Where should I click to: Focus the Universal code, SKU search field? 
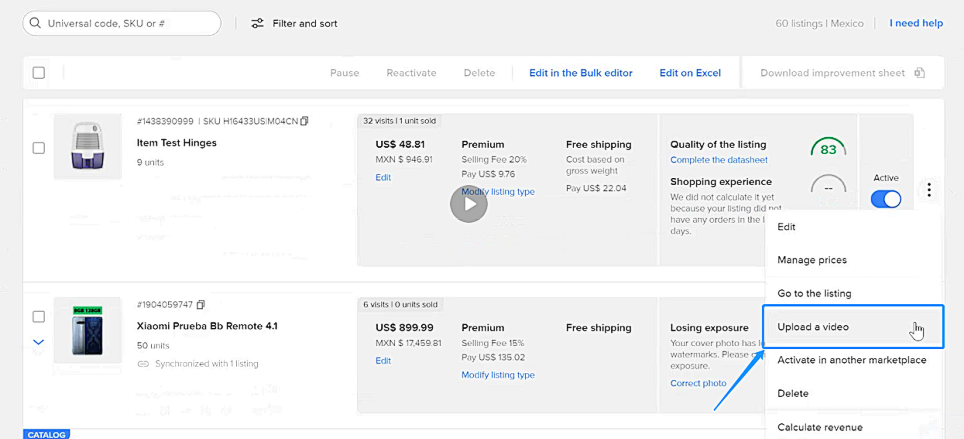[x=122, y=23]
